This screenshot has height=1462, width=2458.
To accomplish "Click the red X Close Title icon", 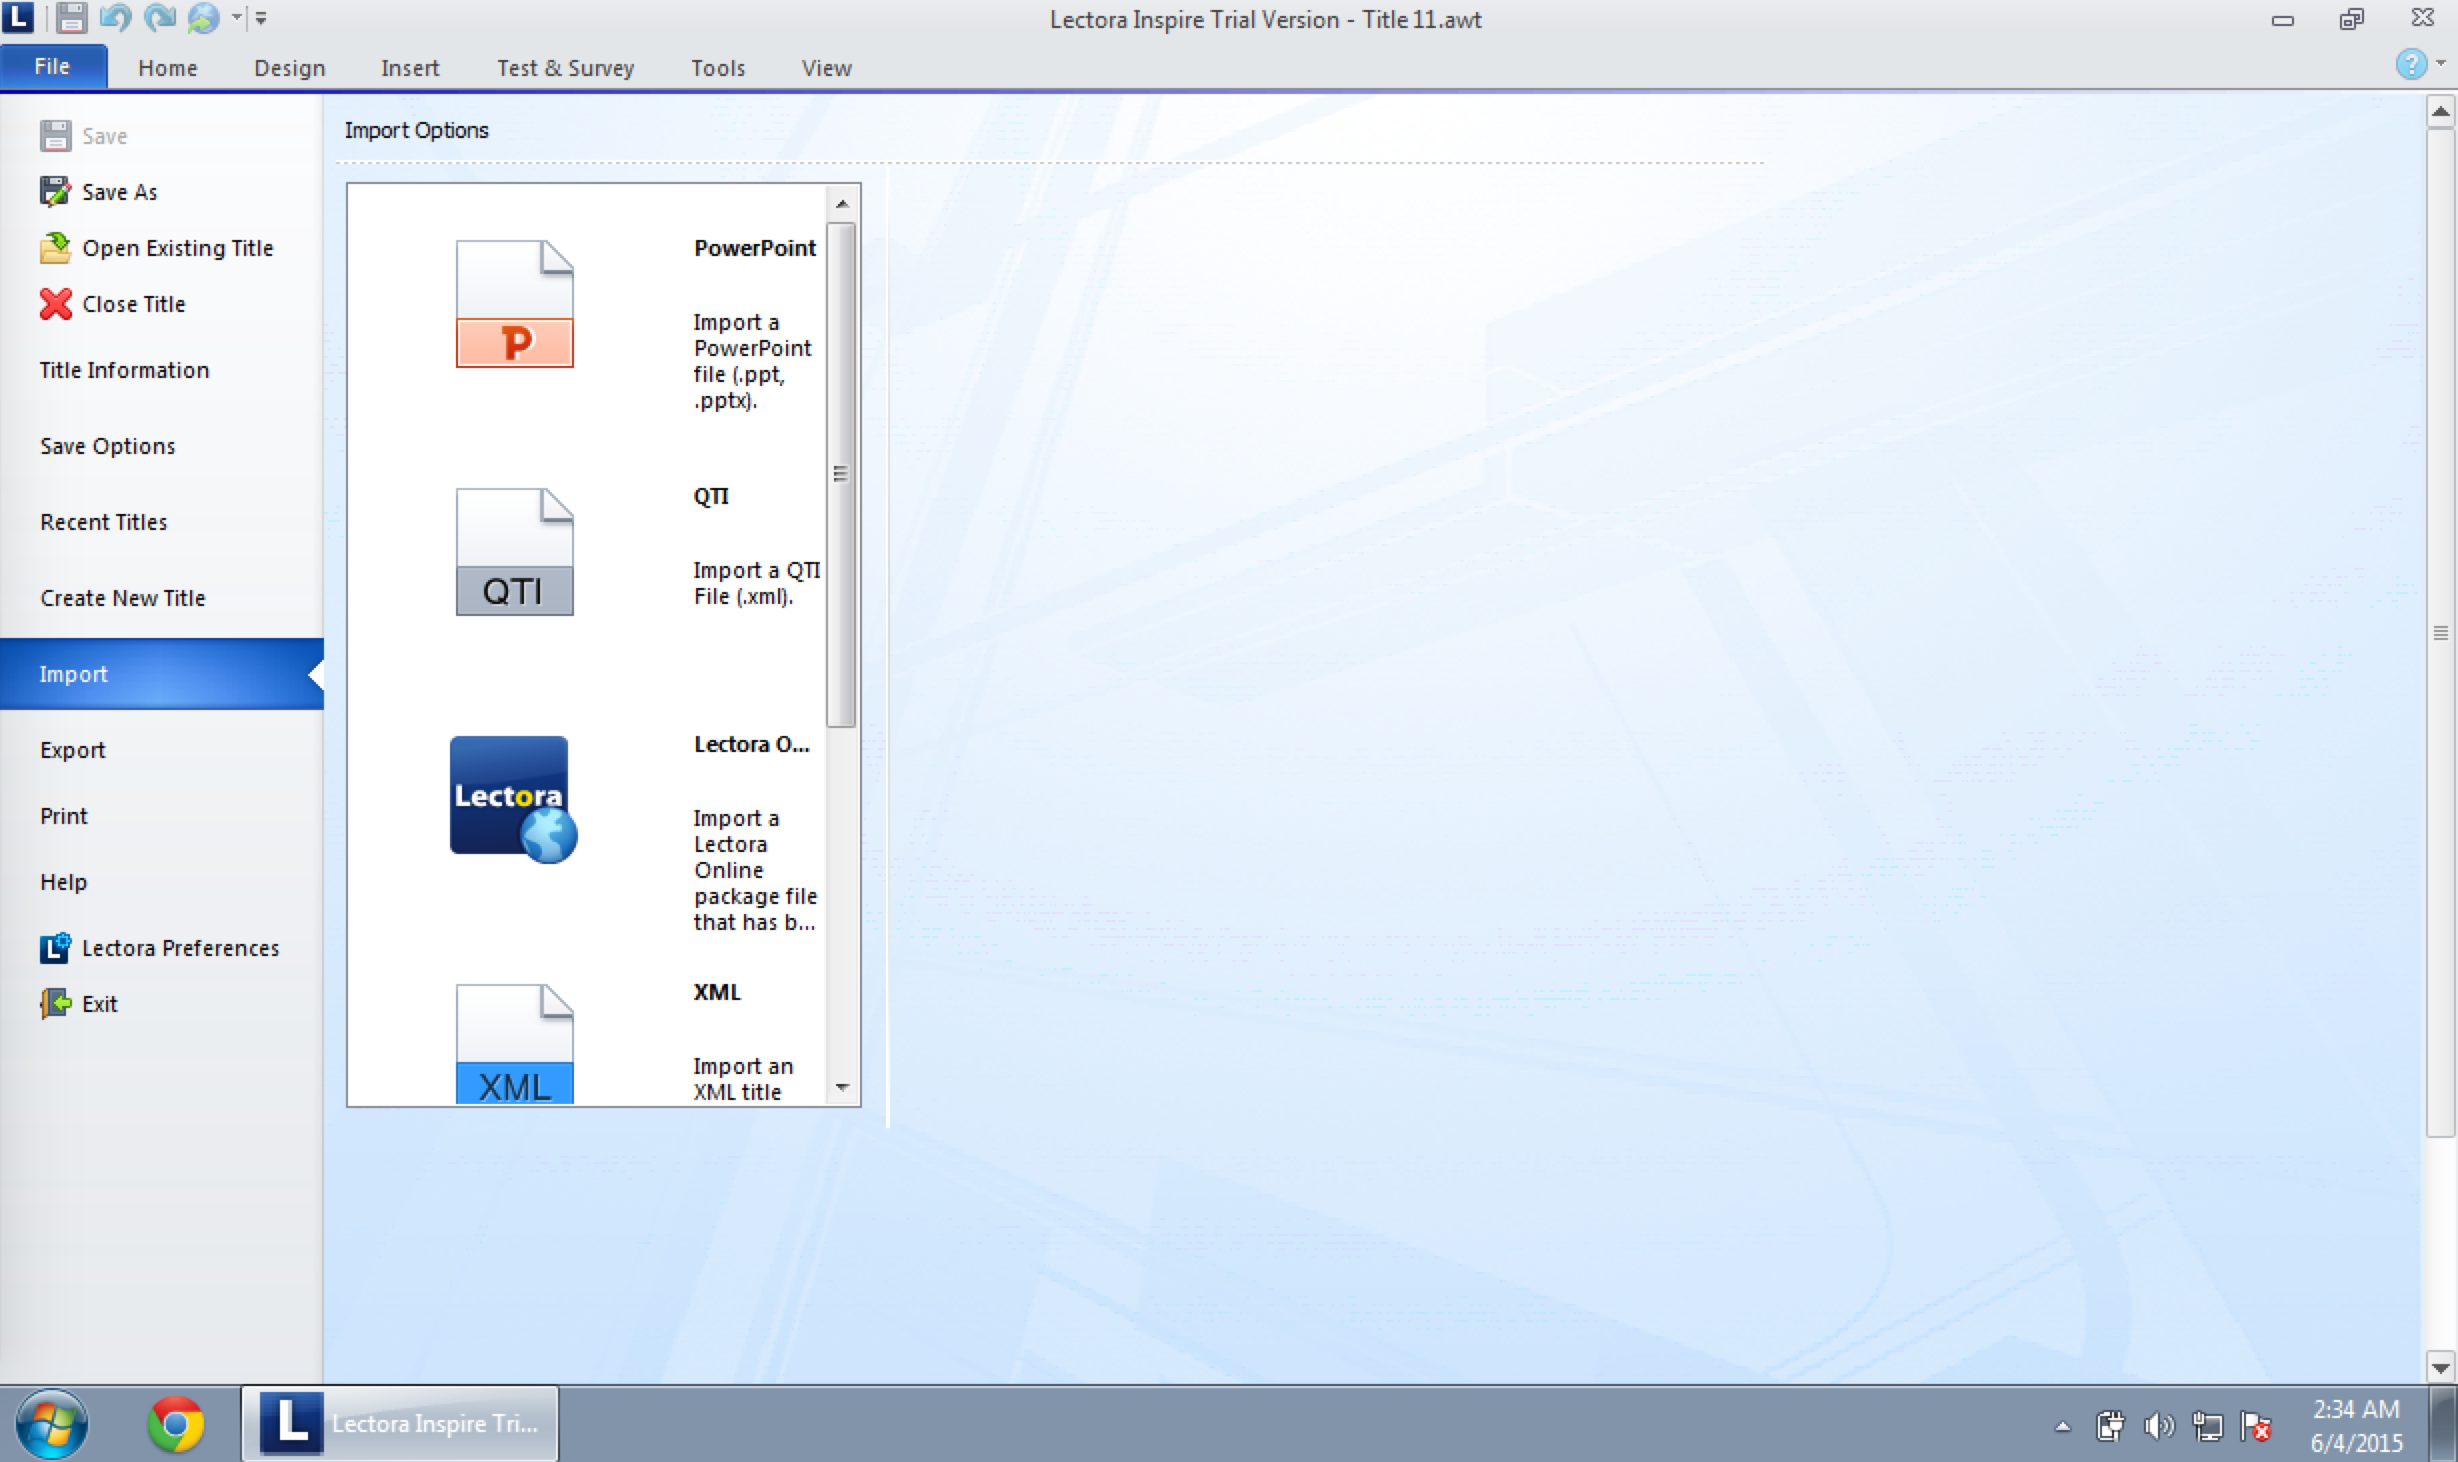I will (x=56, y=303).
